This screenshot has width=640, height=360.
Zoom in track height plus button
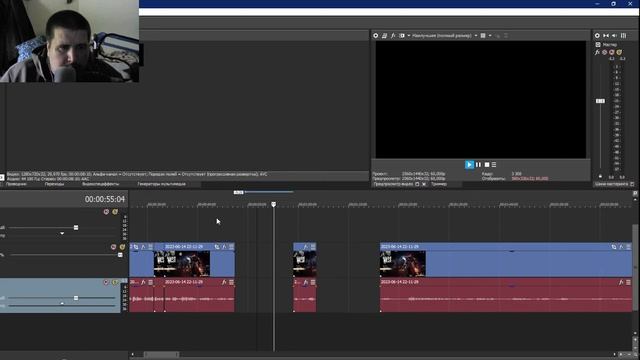pyautogui.click(x=635, y=339)
